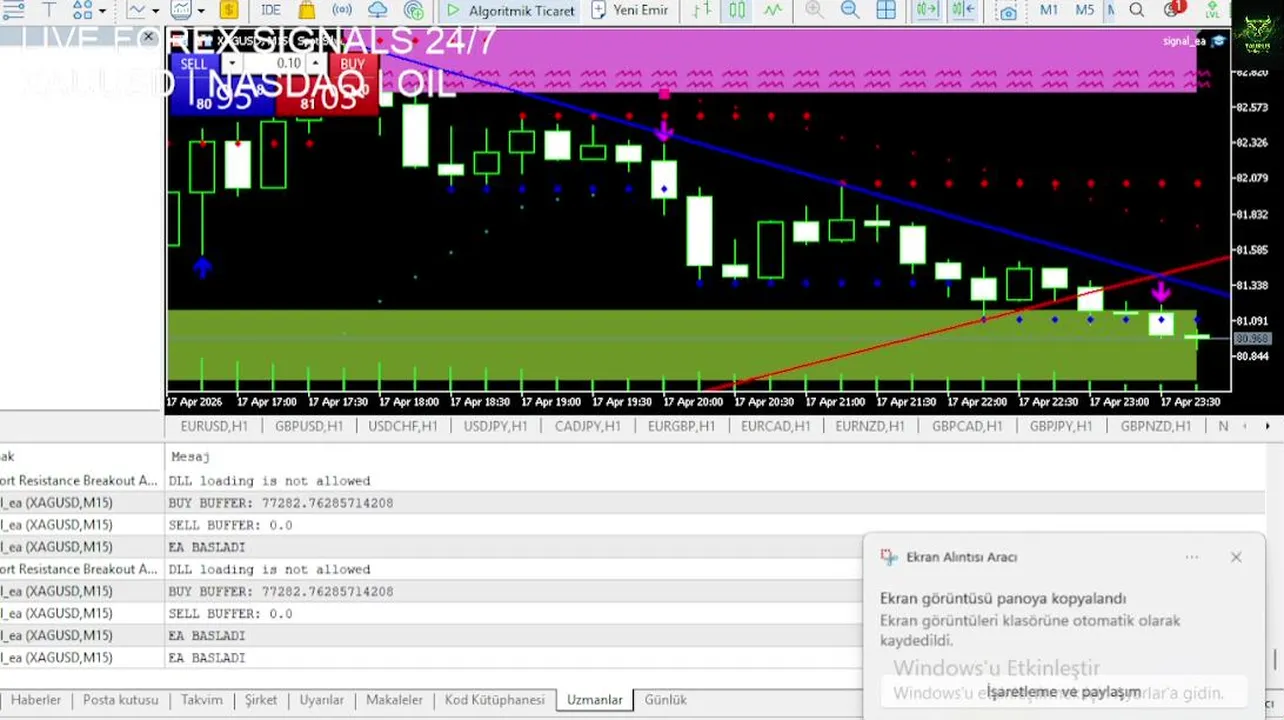This screenshot has height=720, width=1284.
Task: Switch chart to bar chart type
Action: click(x=704, y=10)
